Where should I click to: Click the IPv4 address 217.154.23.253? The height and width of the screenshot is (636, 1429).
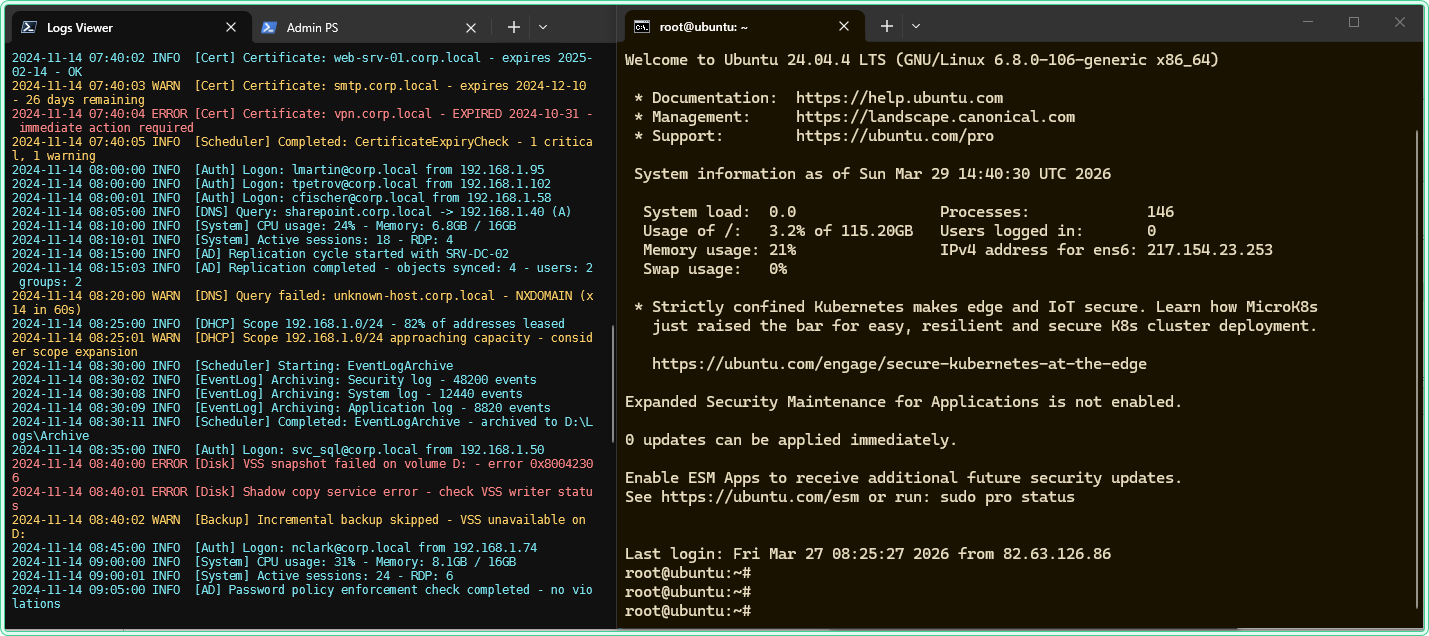(x=1210, y=250)
